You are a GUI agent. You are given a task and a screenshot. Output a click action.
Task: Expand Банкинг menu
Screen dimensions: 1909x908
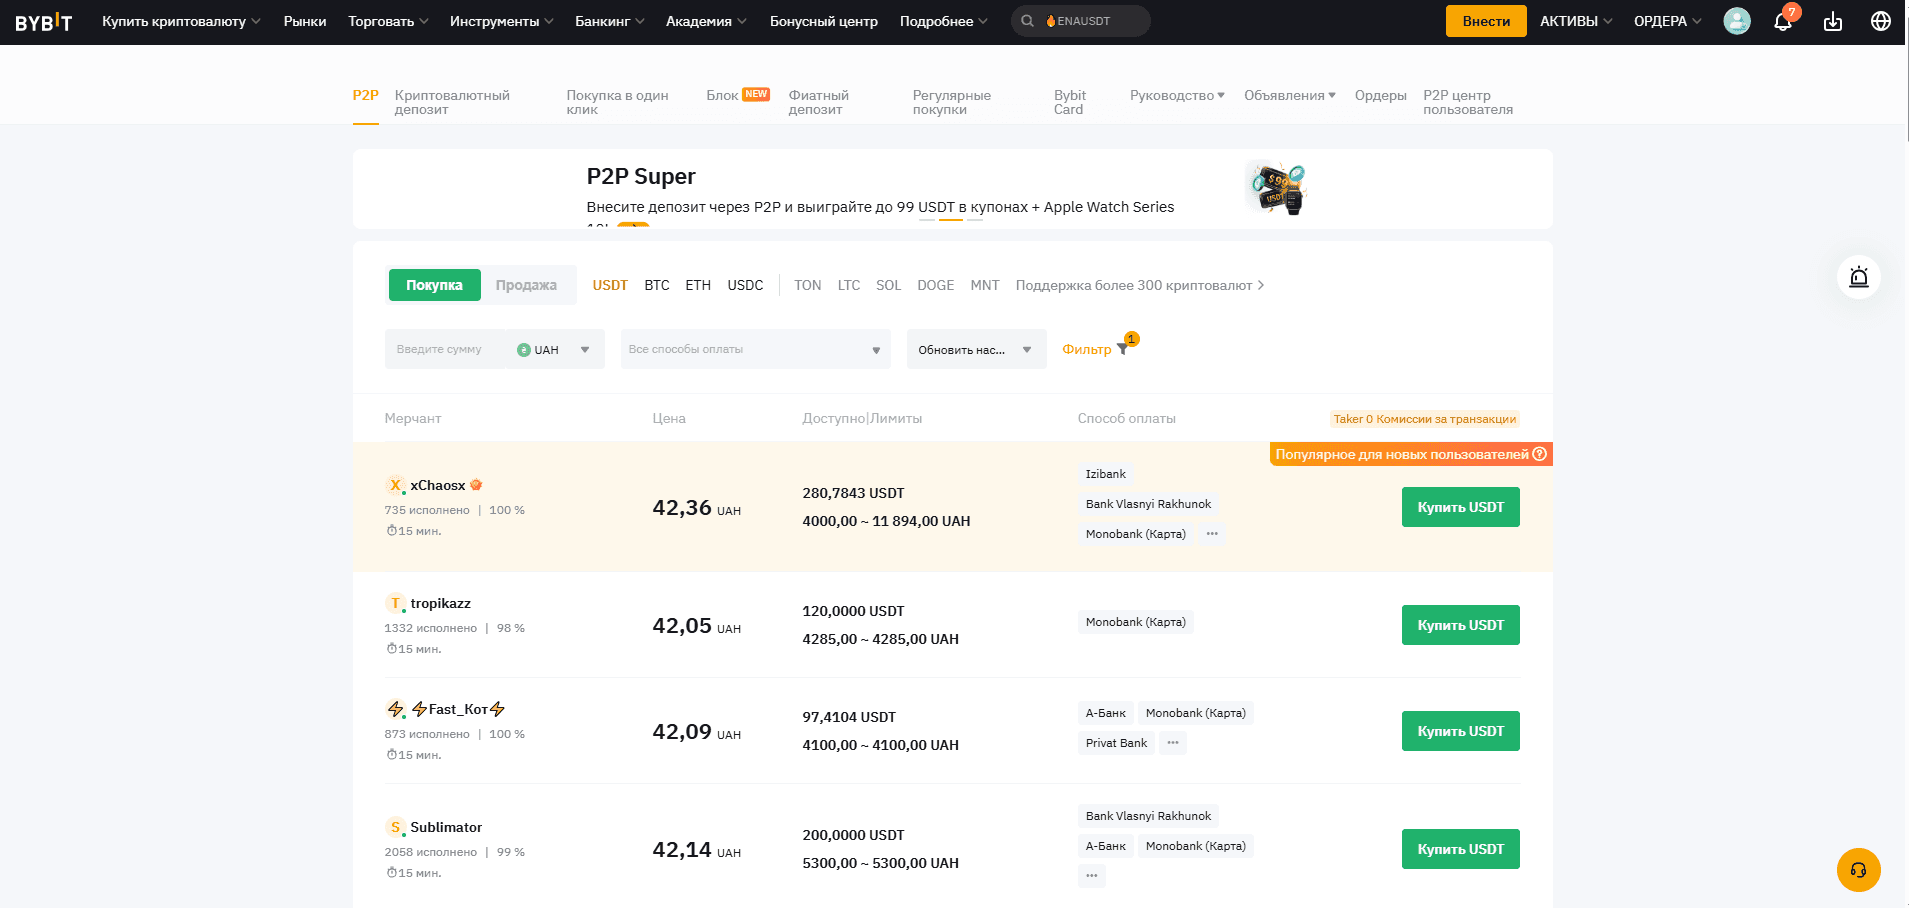coord(610,21)
